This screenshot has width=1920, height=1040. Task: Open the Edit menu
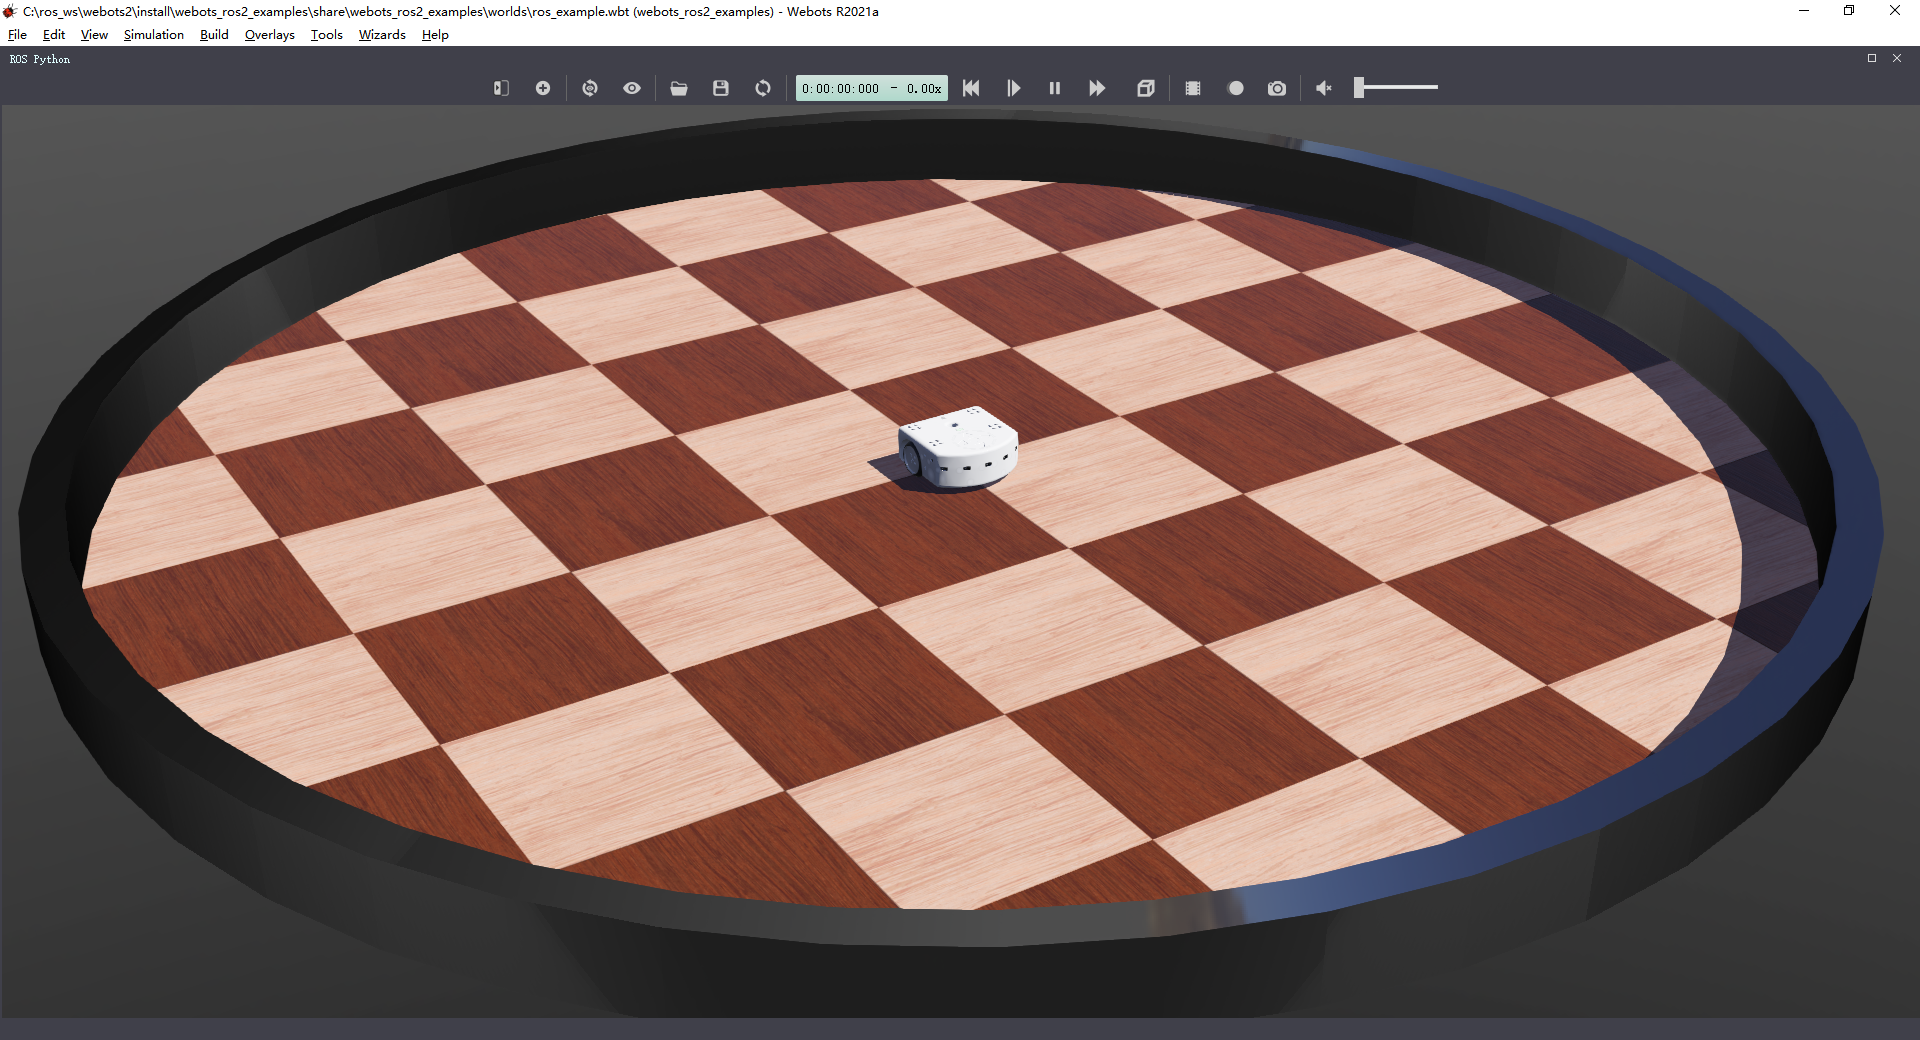54,34
